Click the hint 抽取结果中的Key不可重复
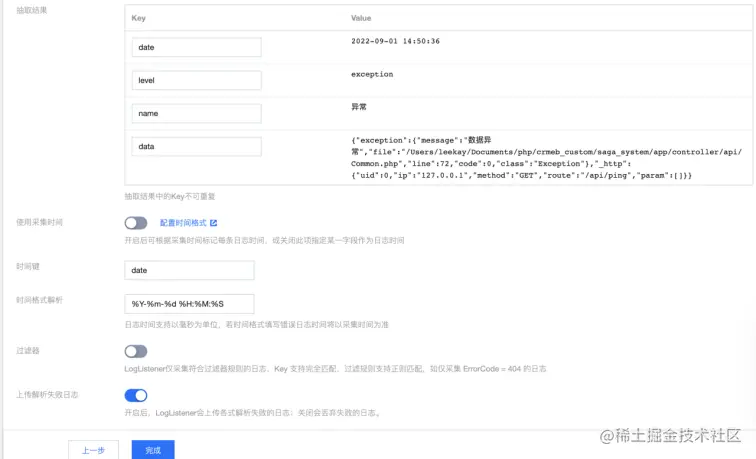756x459 pixels. pyautogui.click(x=170, y=196)
